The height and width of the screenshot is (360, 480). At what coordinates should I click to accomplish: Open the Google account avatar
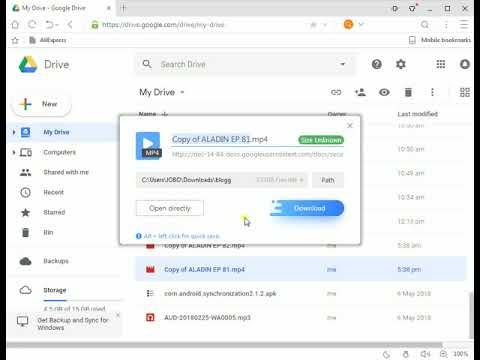tap(465, 64)
